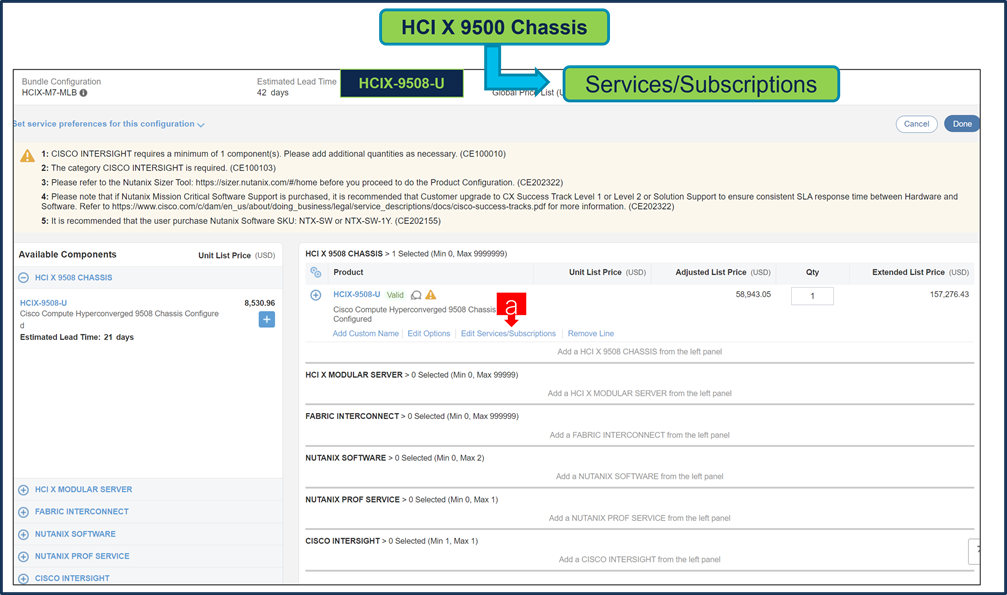Click Extended List Price column header
This screenshot has width=1007, height=595.
[x=920, y=272]
